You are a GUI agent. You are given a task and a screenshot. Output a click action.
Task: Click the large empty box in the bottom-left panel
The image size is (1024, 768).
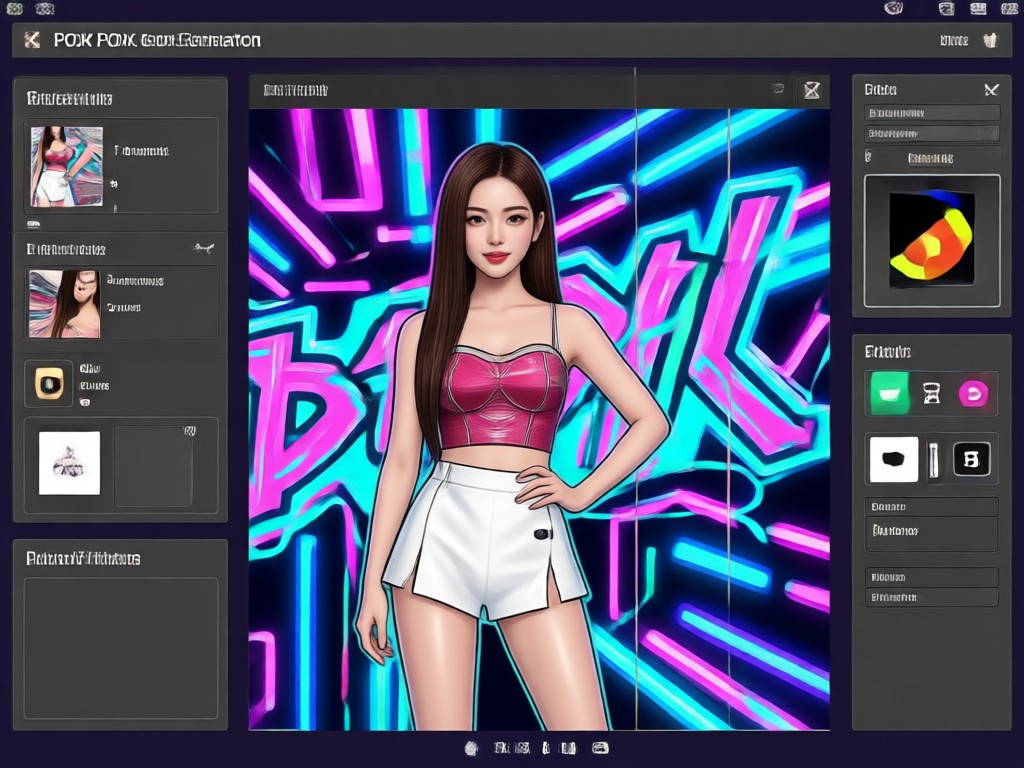click(x=121, y=648)
